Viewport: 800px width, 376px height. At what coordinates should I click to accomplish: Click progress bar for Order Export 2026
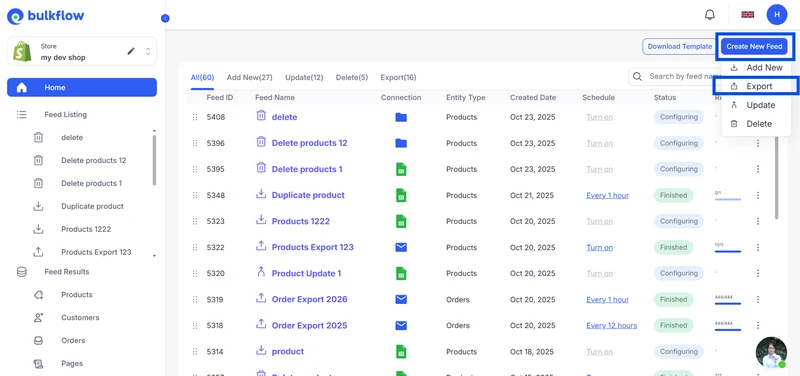(728, 303)
